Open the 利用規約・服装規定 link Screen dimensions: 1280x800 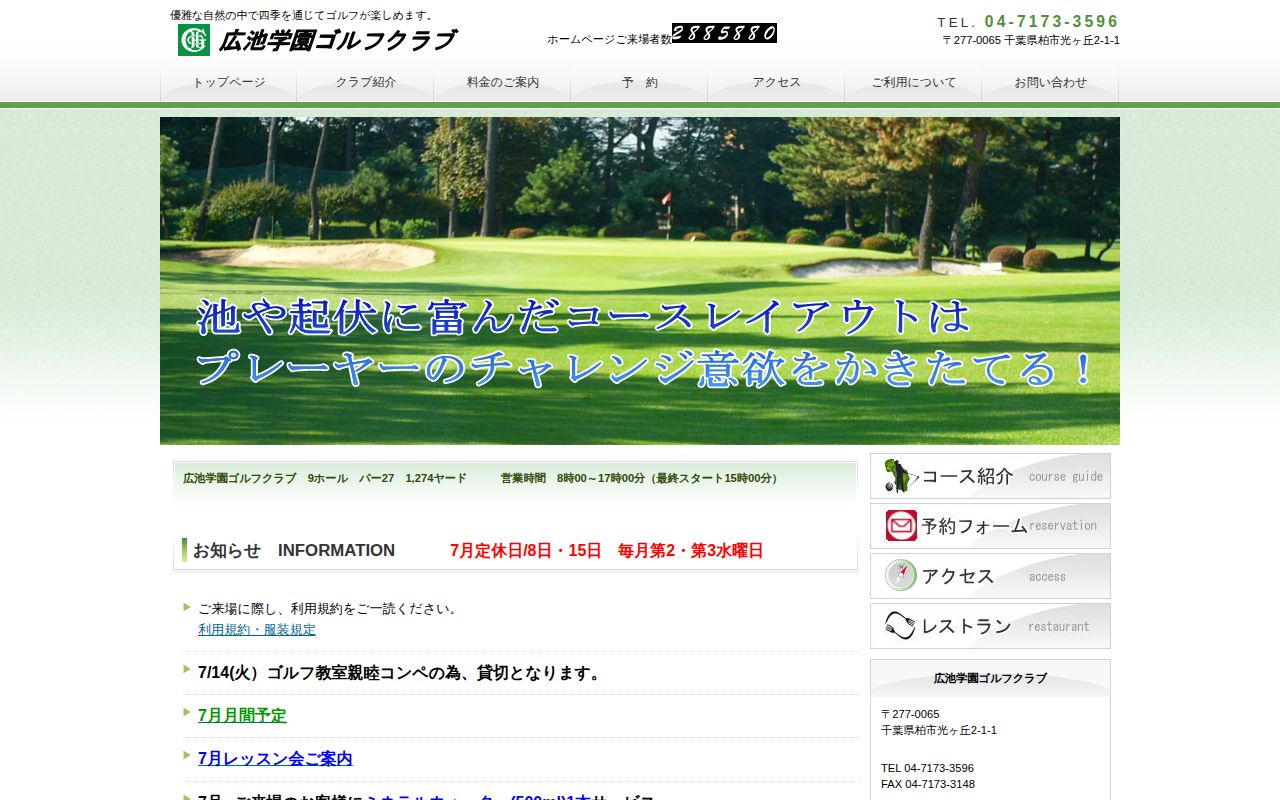[x=257, y=630]
